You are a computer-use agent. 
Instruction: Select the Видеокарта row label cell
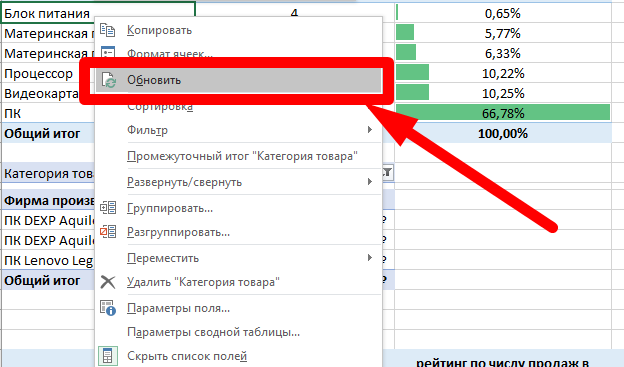41,94
